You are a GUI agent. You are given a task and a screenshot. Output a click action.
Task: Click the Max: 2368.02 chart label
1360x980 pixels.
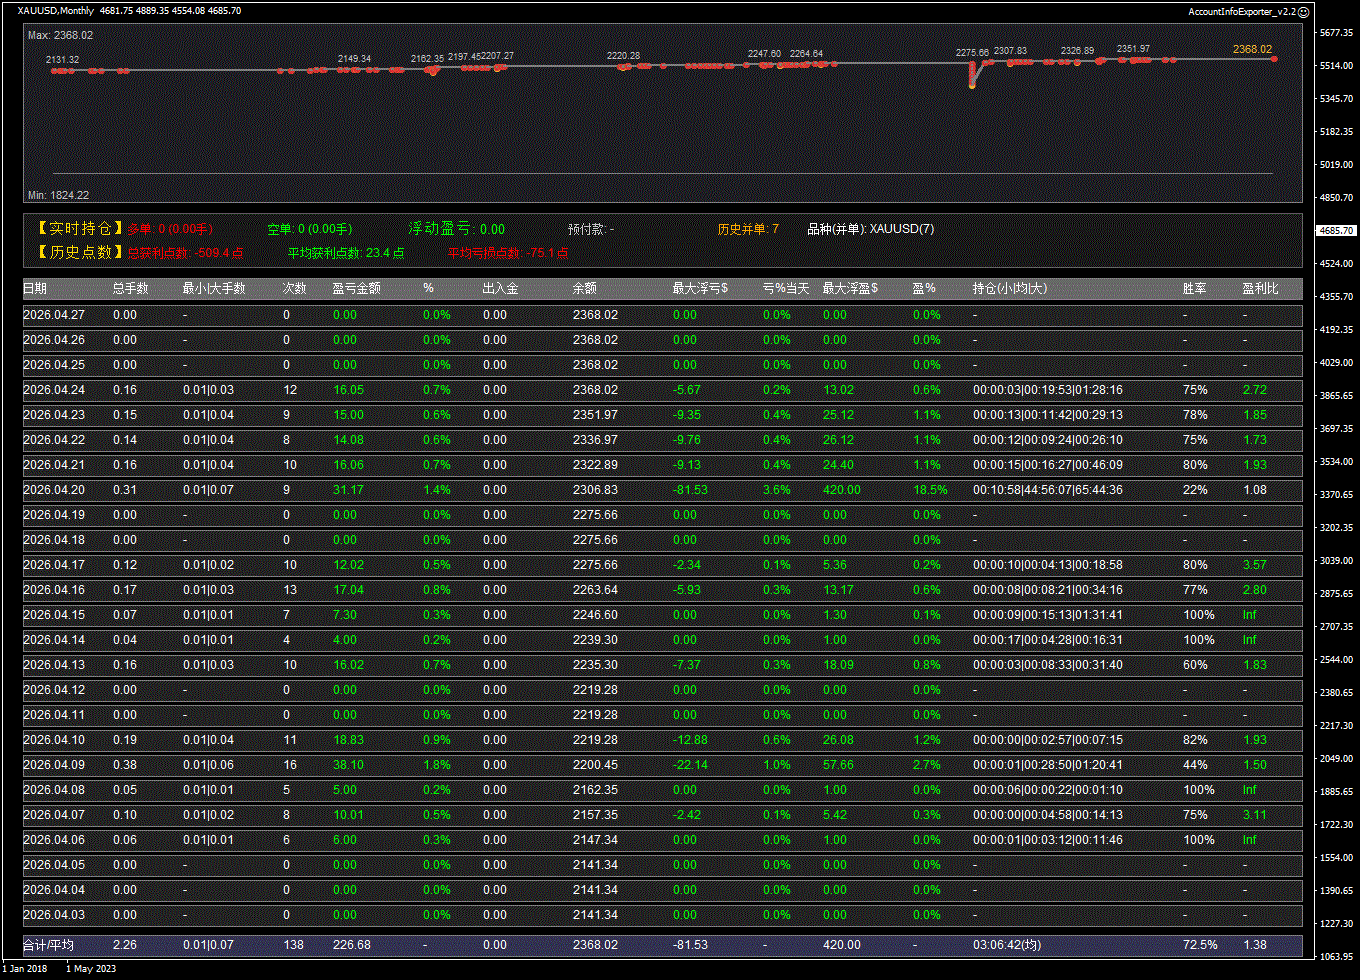click(x=60, y=35)
